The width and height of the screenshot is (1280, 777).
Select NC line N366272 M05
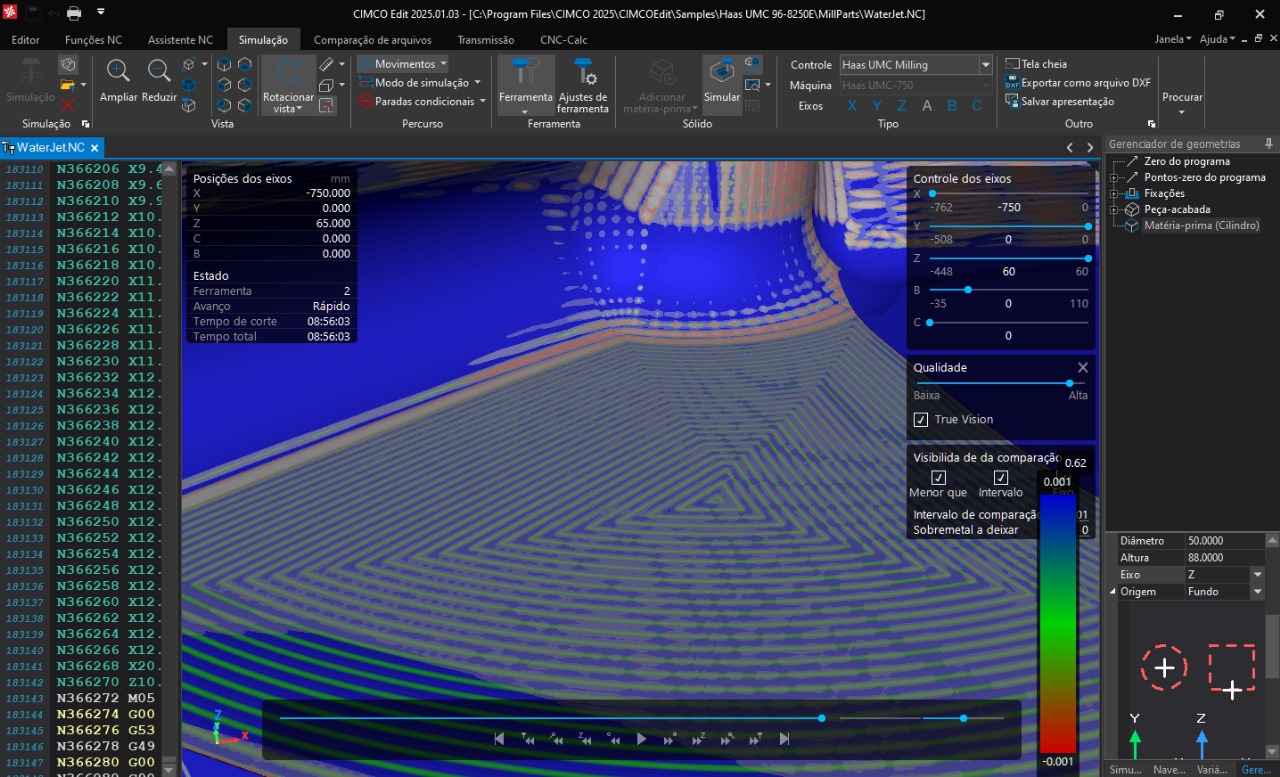[x=106, y=698]
